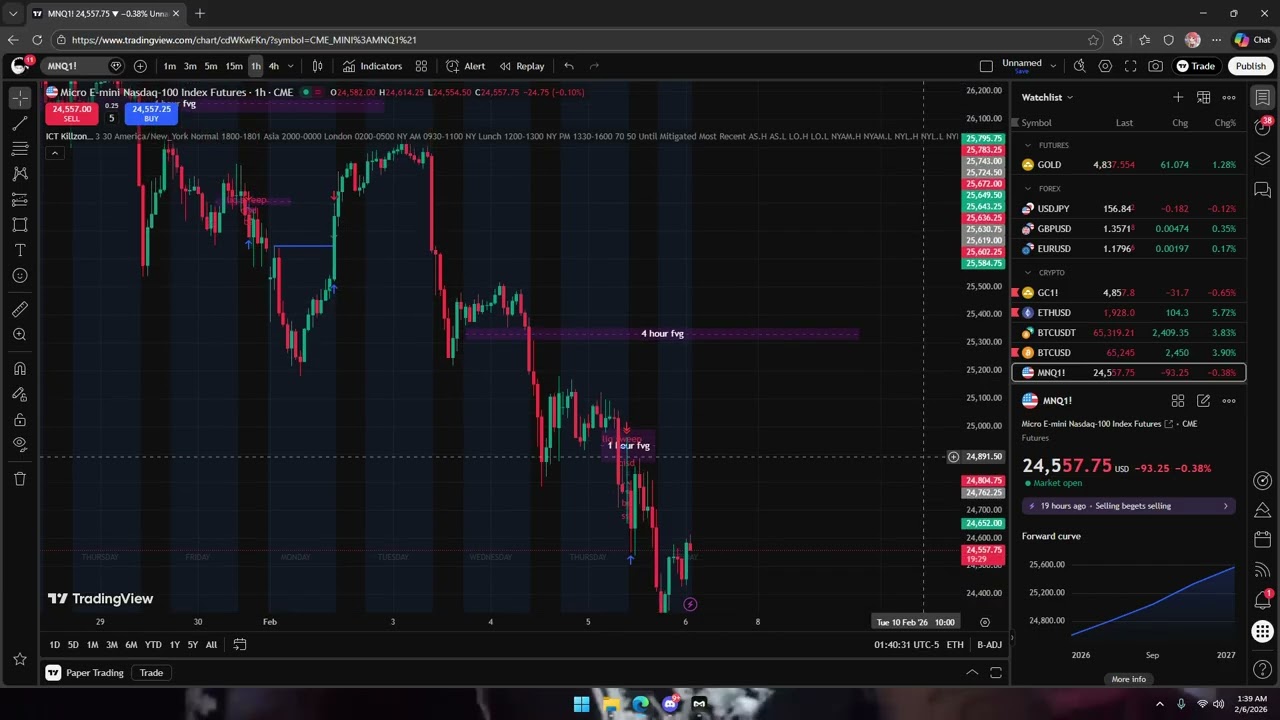The height and width of the screenshot is (720, 1280).
Task: Enter fullscreen mode
Action: coord(1130,66)
